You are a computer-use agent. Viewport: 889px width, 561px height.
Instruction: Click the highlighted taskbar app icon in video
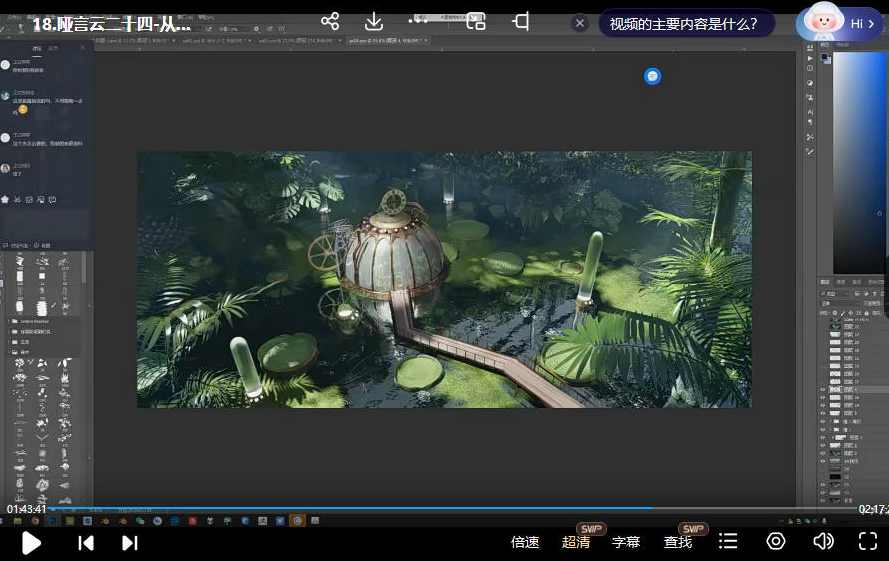(298, 520)
